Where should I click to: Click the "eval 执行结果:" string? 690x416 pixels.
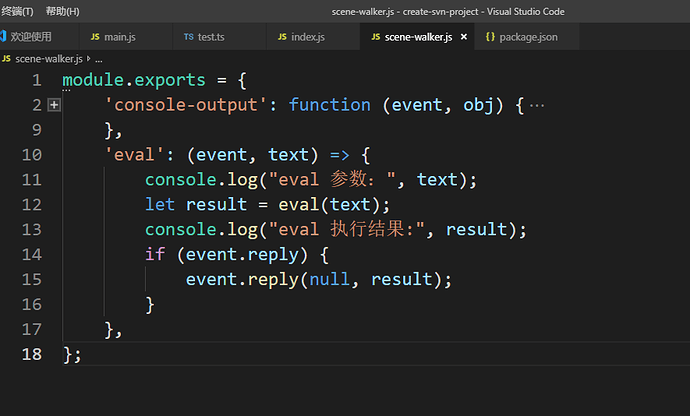[347, 229]
